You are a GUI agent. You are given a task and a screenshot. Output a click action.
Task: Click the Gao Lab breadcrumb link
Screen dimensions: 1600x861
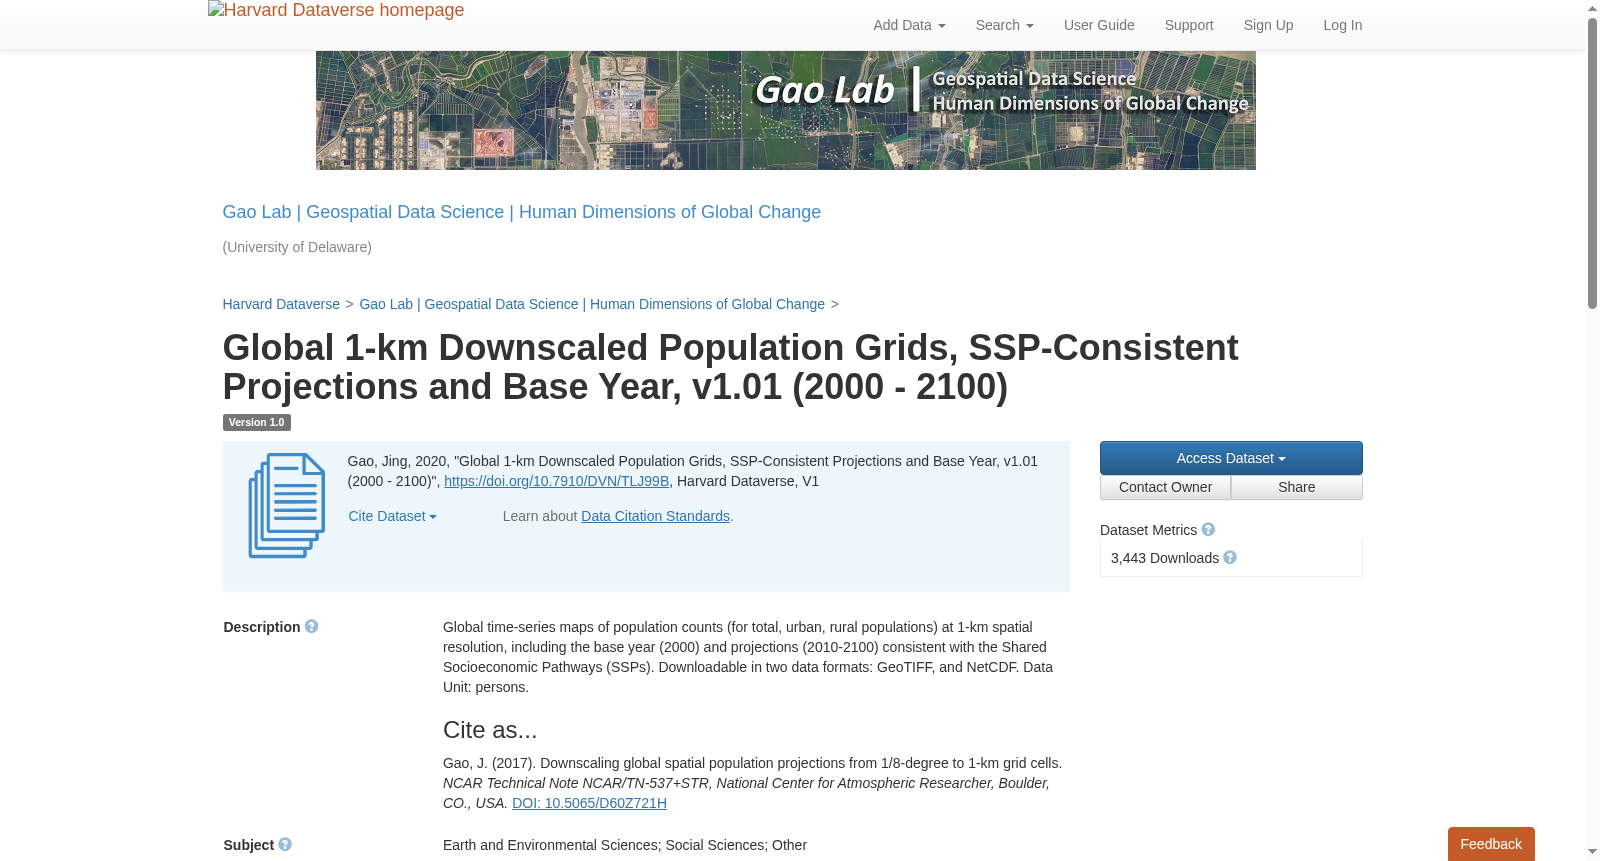point(592,304)
